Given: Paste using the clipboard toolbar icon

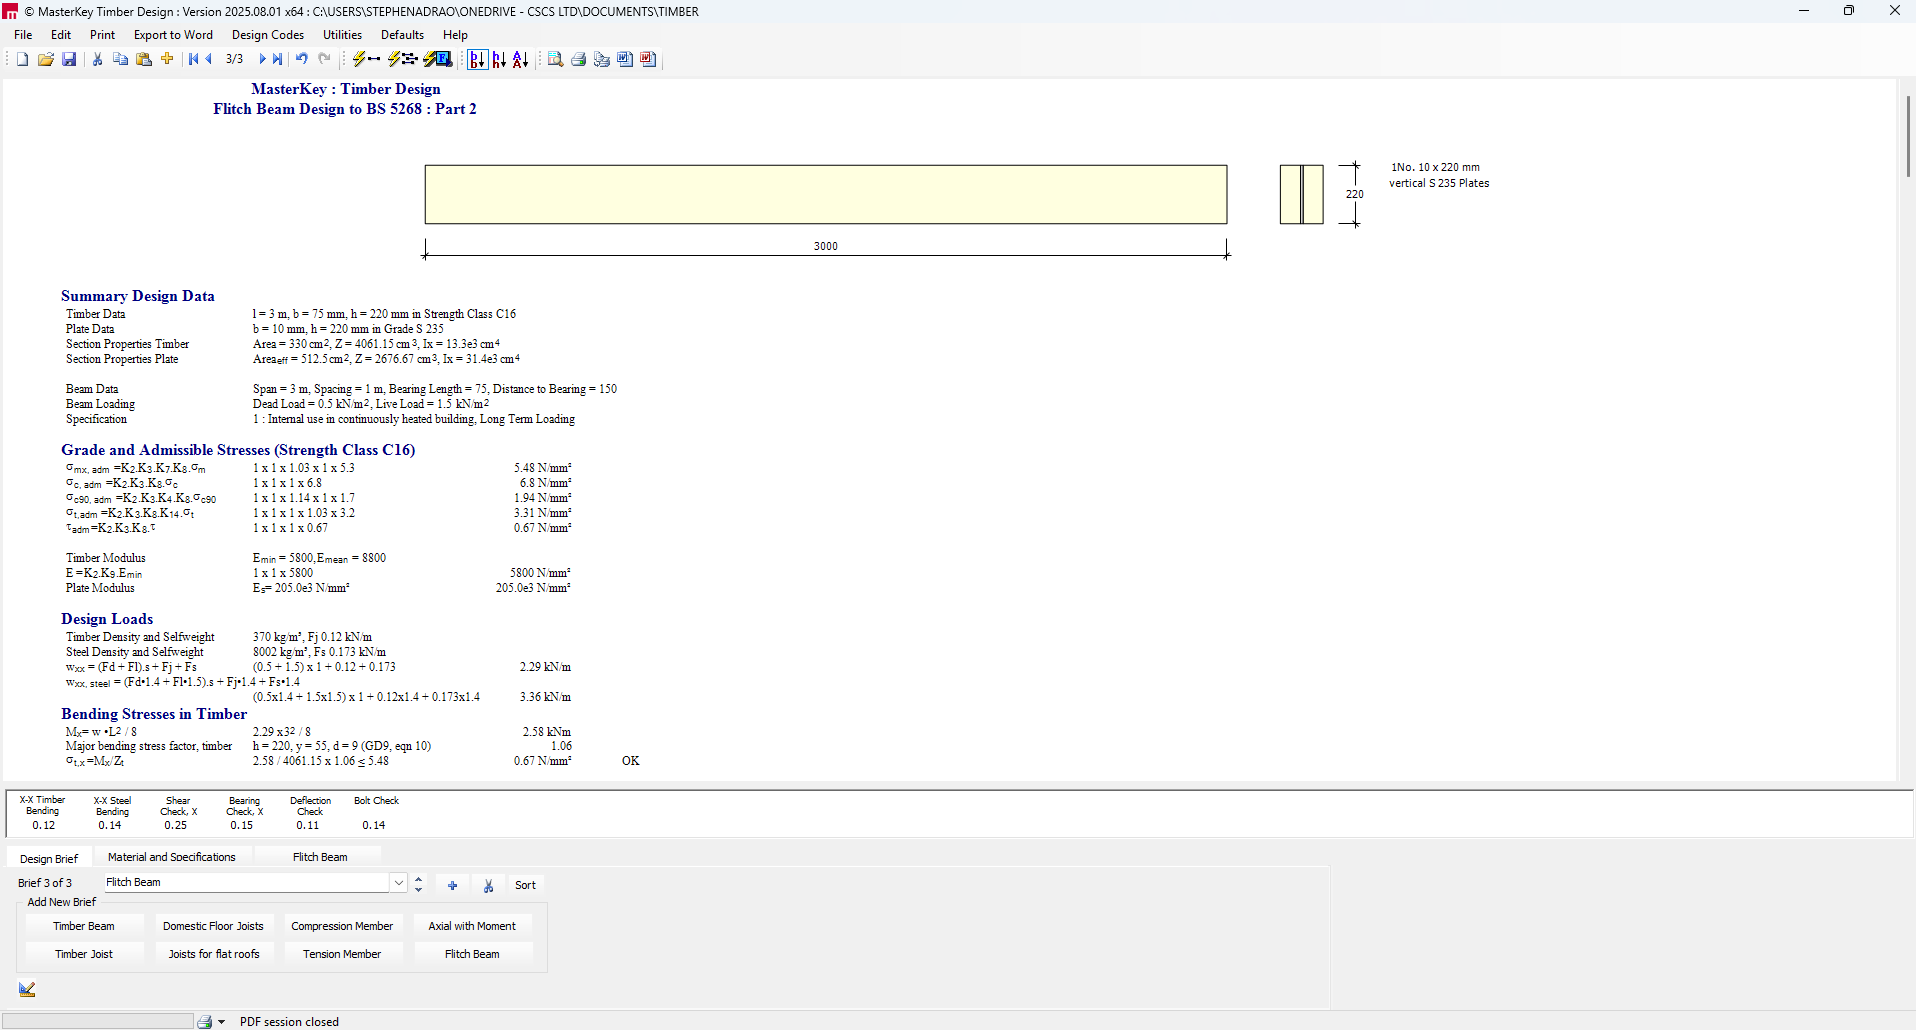Looking at the screenshot, I should coord(144,60).
